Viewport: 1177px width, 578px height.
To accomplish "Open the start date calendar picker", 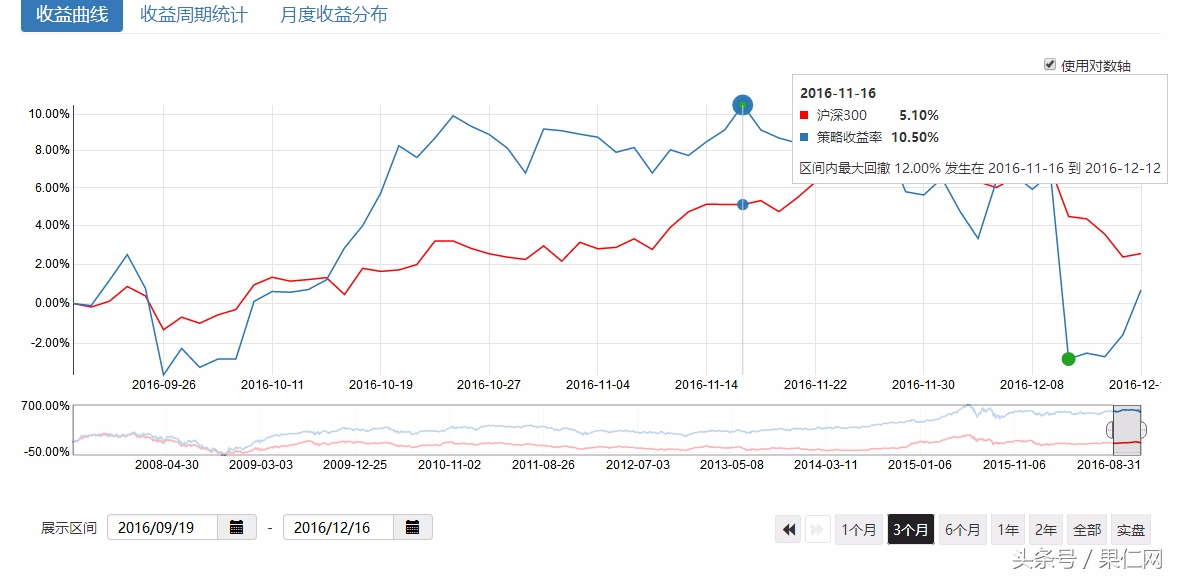I will [x=237, y=527].
